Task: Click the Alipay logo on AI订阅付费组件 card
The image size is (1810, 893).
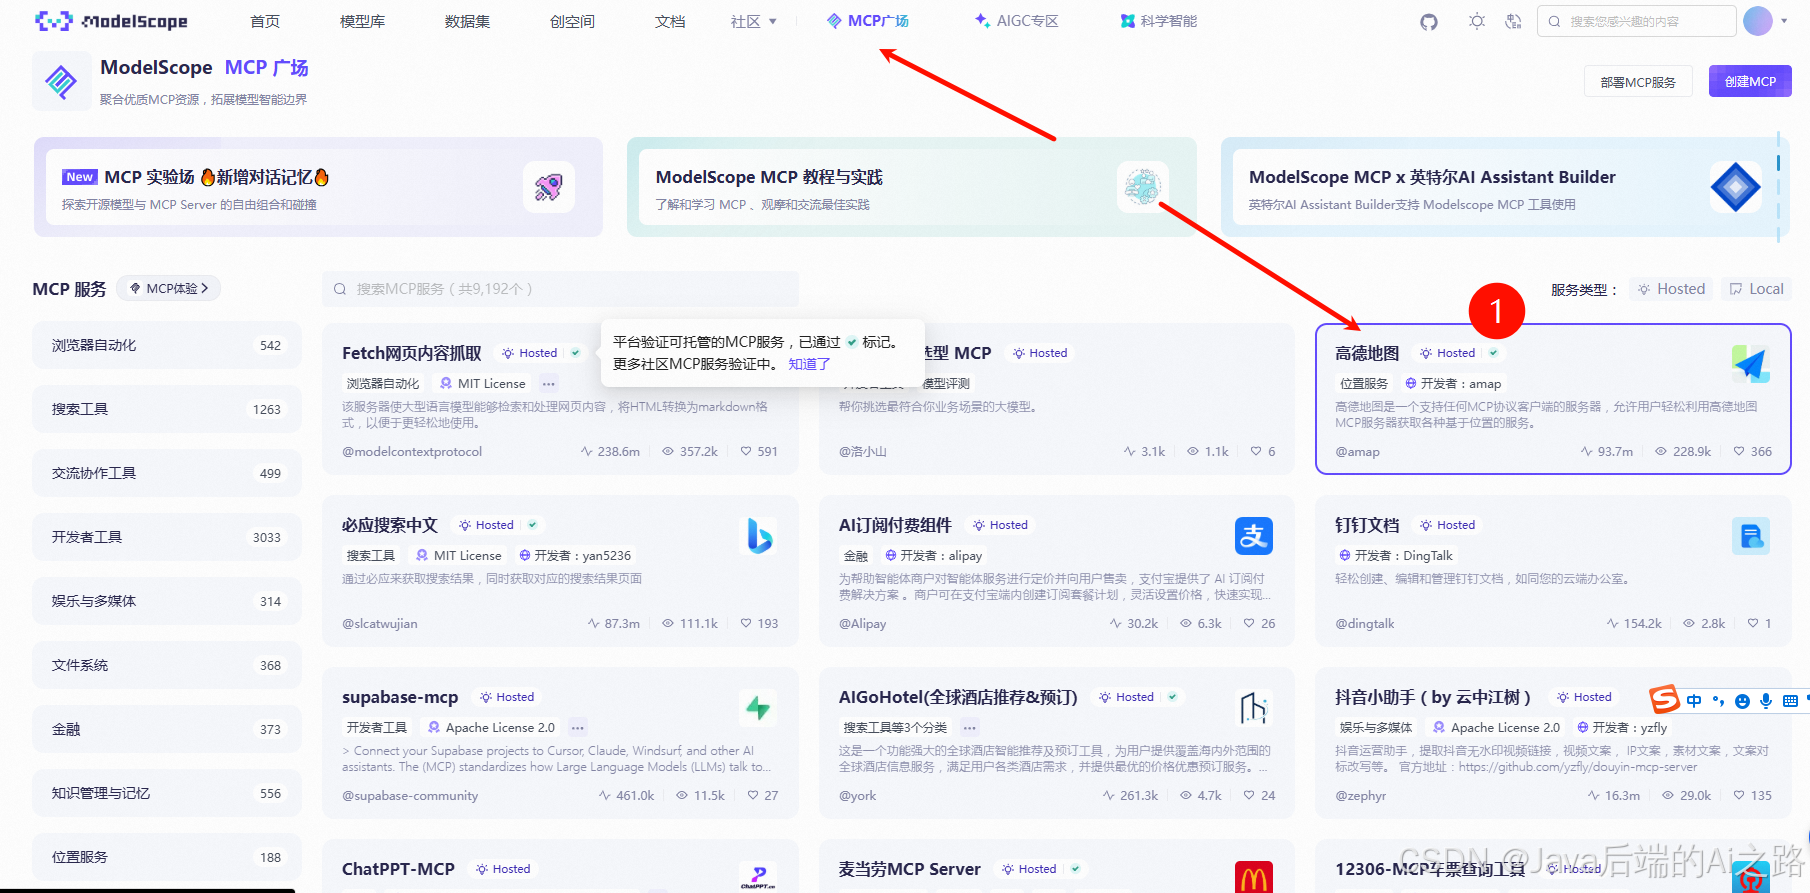Action: click(1254, 536)
